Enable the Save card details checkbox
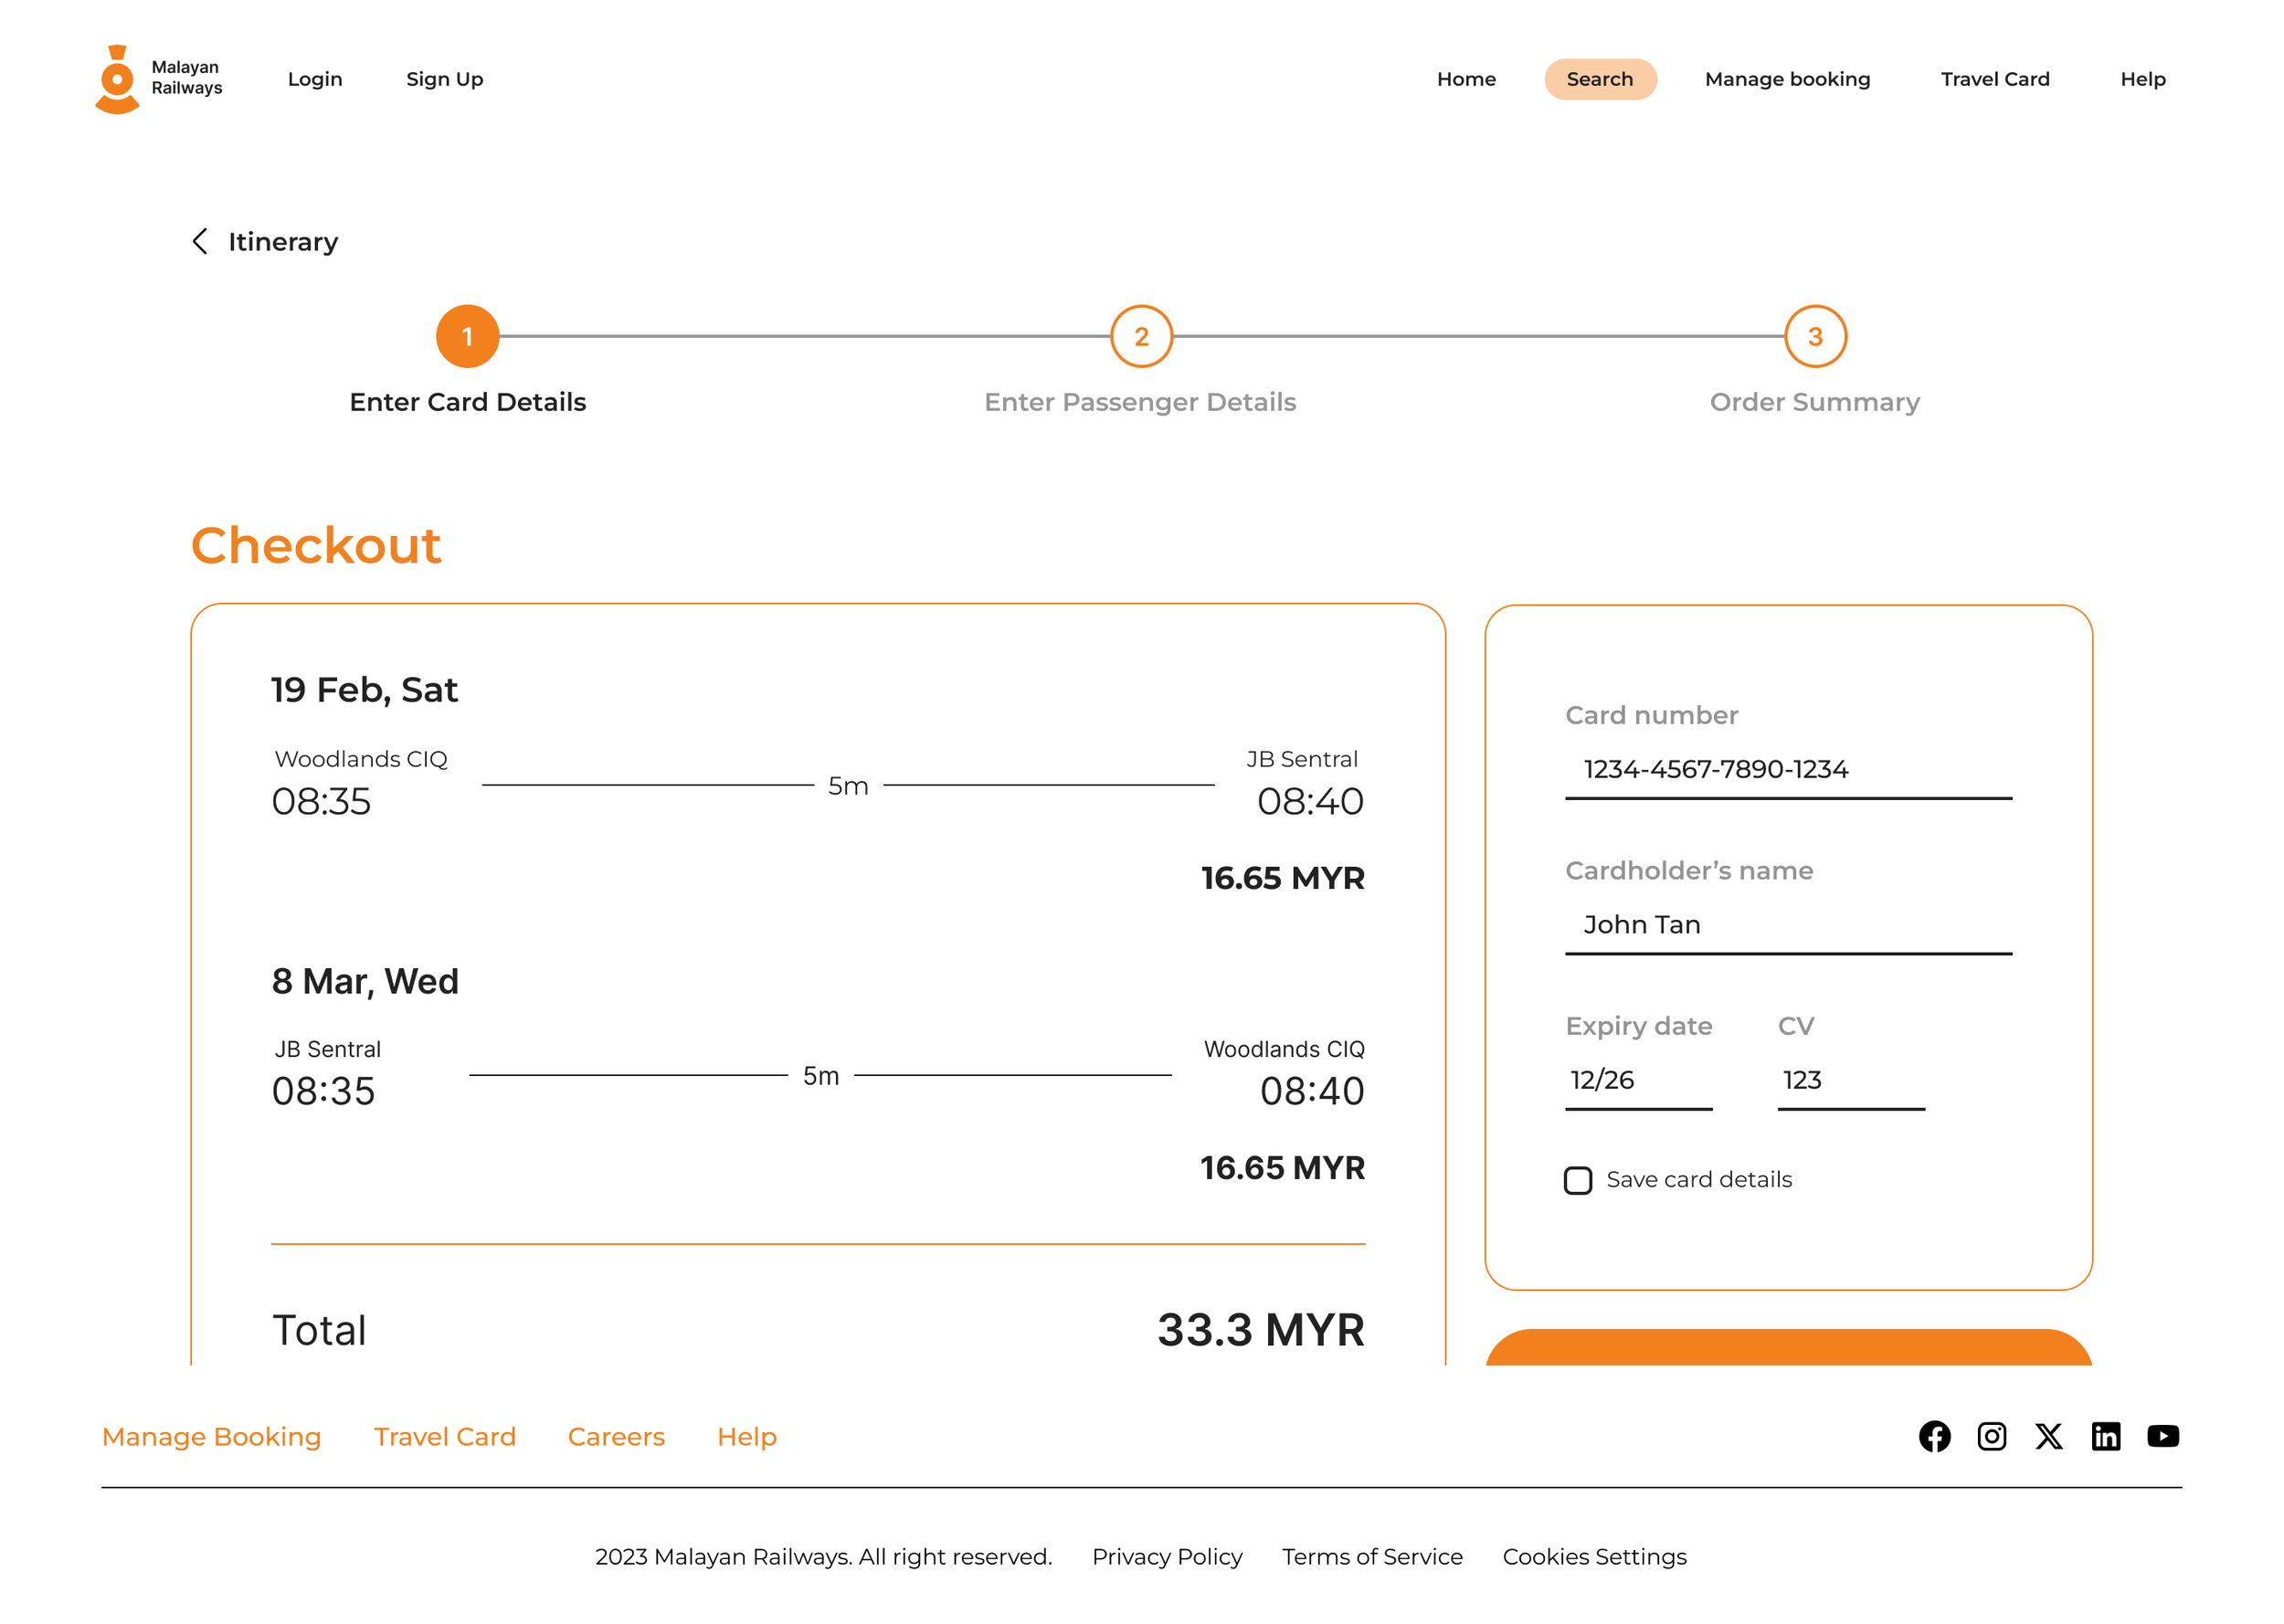The image size is (2284, 1624). pos(1577,1180)
